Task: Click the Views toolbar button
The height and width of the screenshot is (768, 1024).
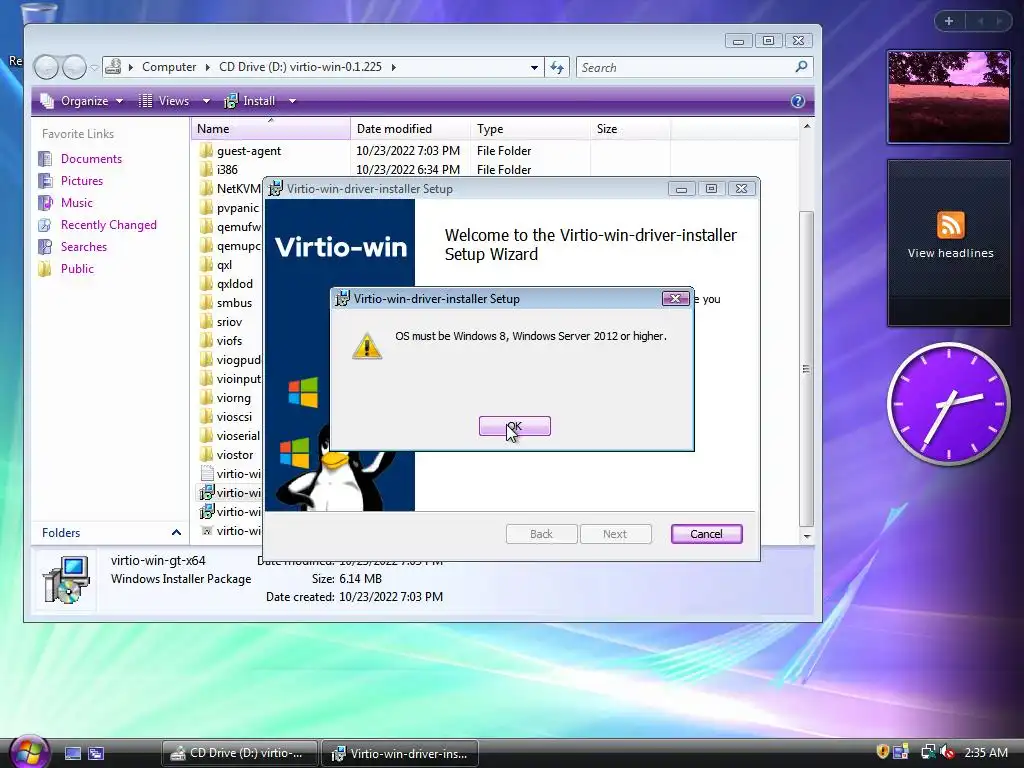Action: point(164,101)
